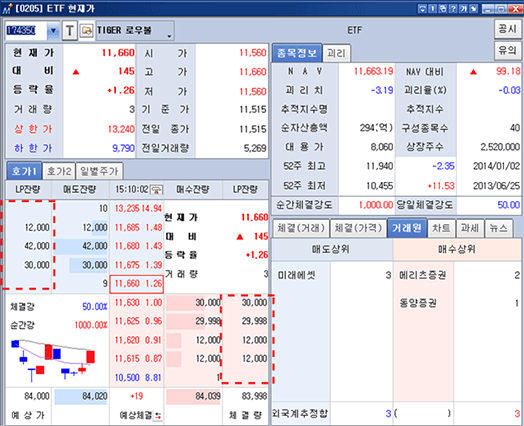524x426 pixels.
Task: Click the NAV value 11,663.19
Action: coord(373,71)
